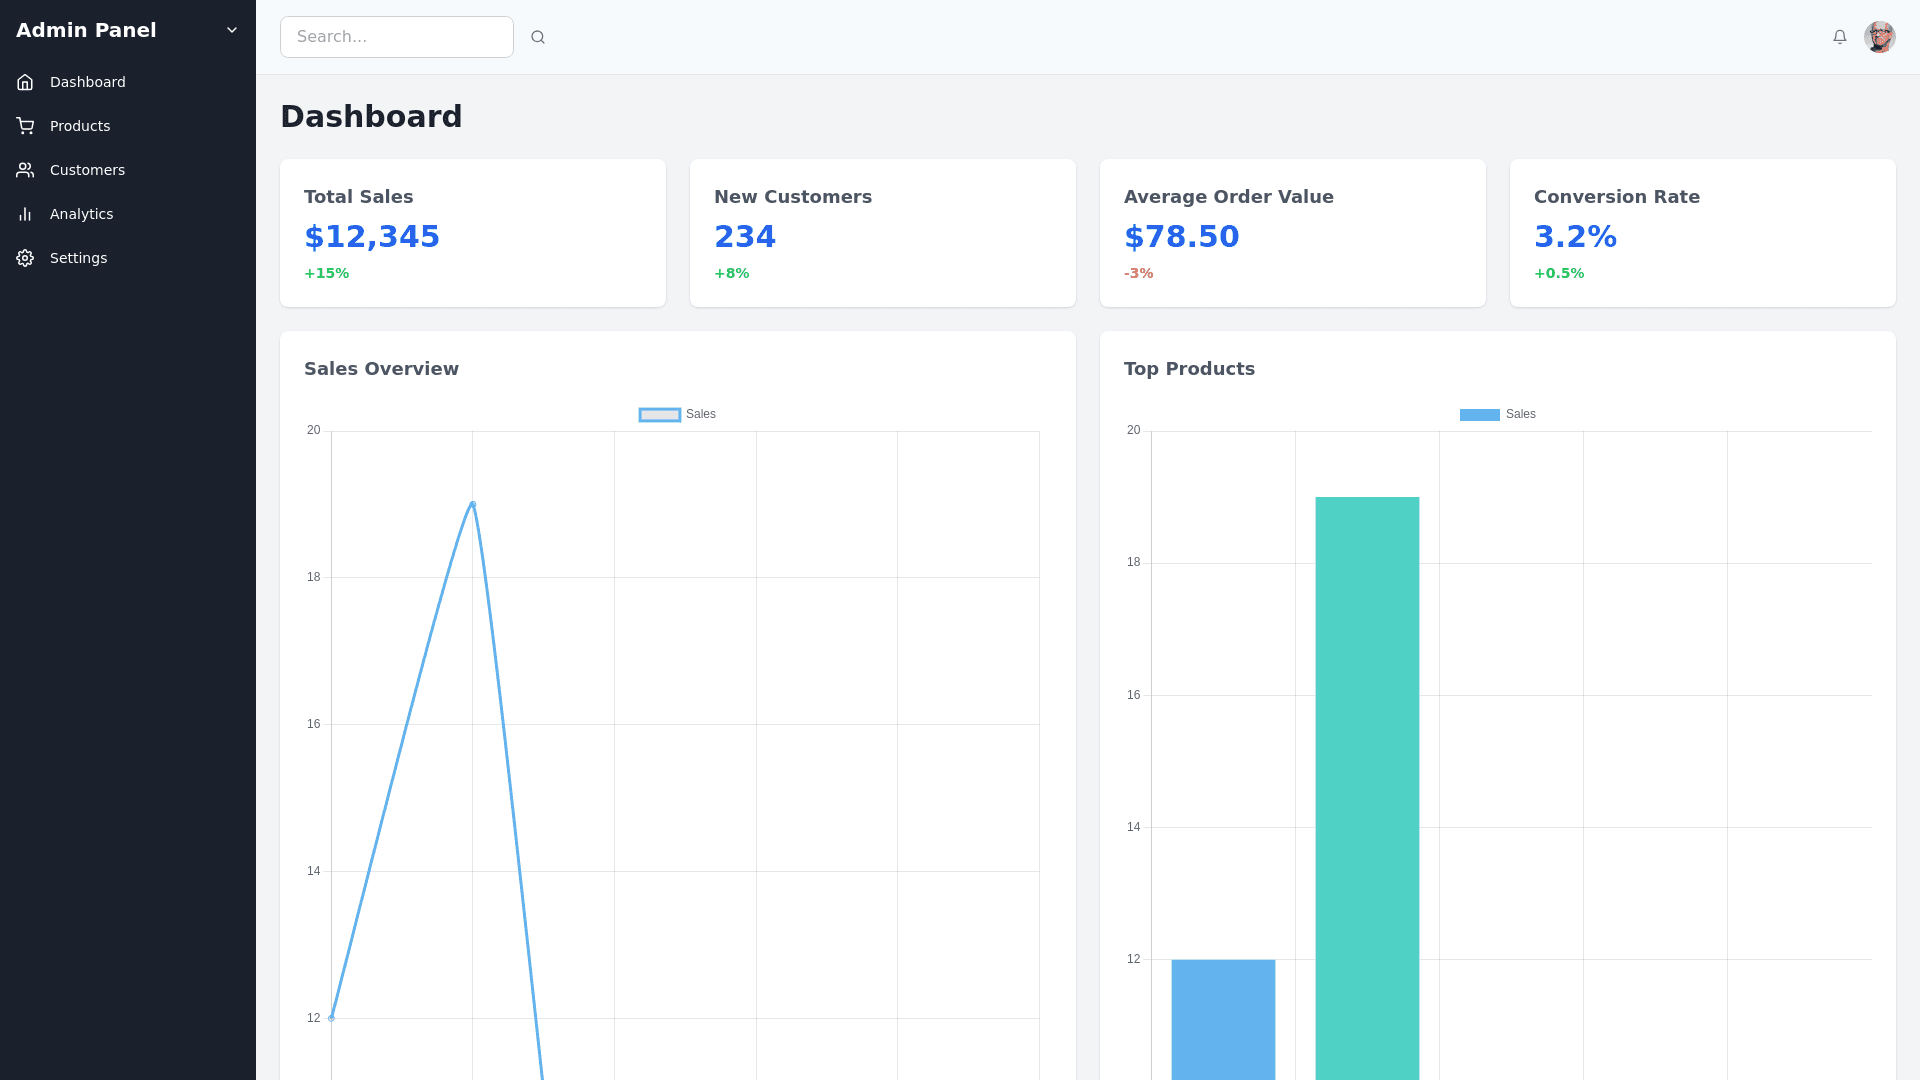Click the Customers people icon
Screen dimensions: 1920x1080
(25, 170)
